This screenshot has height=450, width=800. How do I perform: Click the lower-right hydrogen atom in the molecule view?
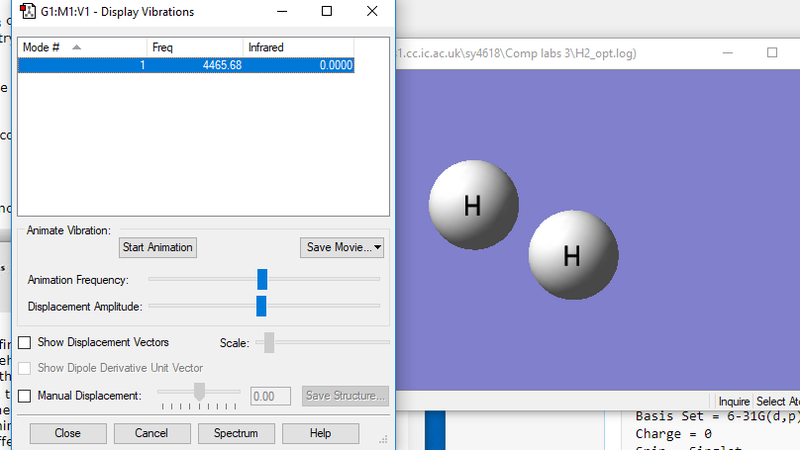click(x=573, y=255)
